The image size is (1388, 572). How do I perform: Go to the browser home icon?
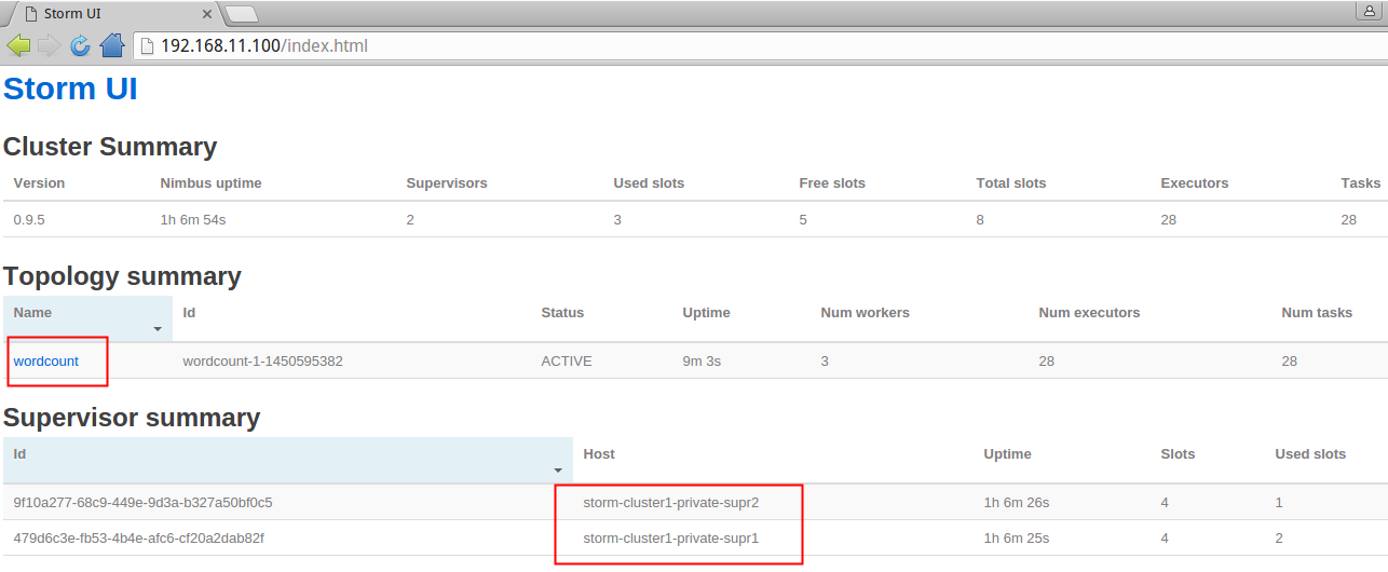[x=112, y=46]
